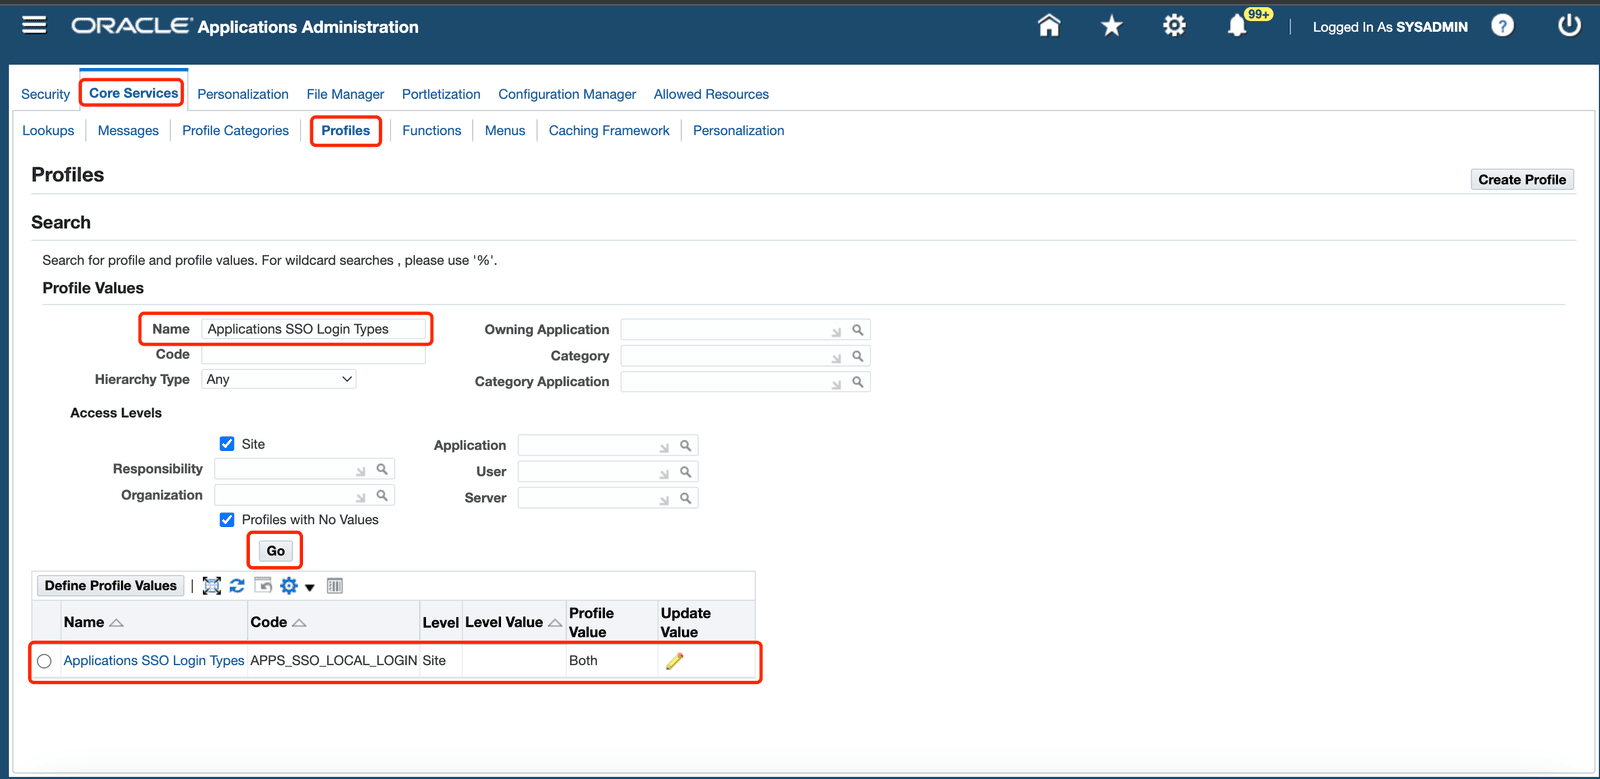Open the Personalization subtab
1600x779 pixels.
pyautogui.click(x=739, y=131)
